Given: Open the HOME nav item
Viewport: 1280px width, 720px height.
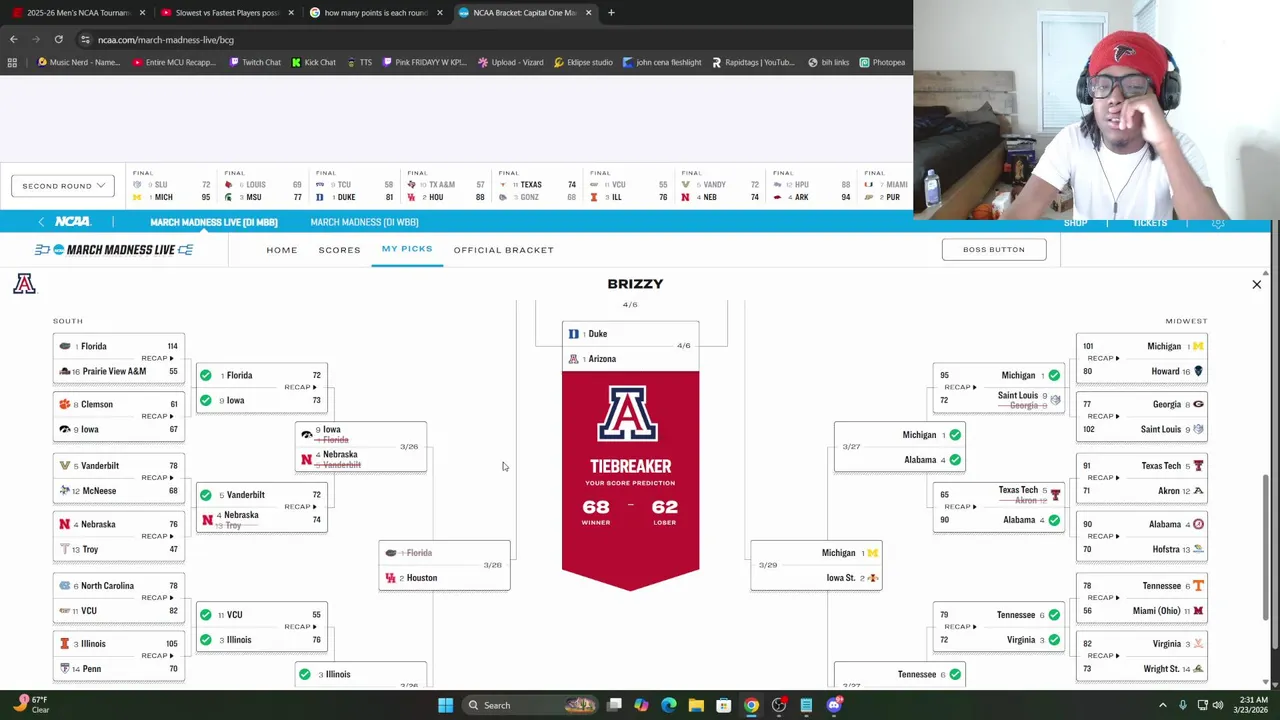Looking at the screenshot, I should tap(281, 250).
